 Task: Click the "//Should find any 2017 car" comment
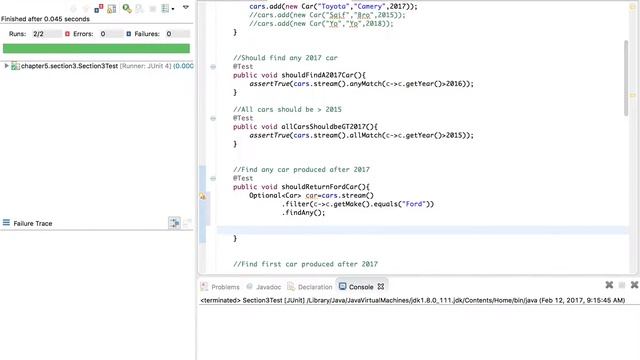(285, 58)
